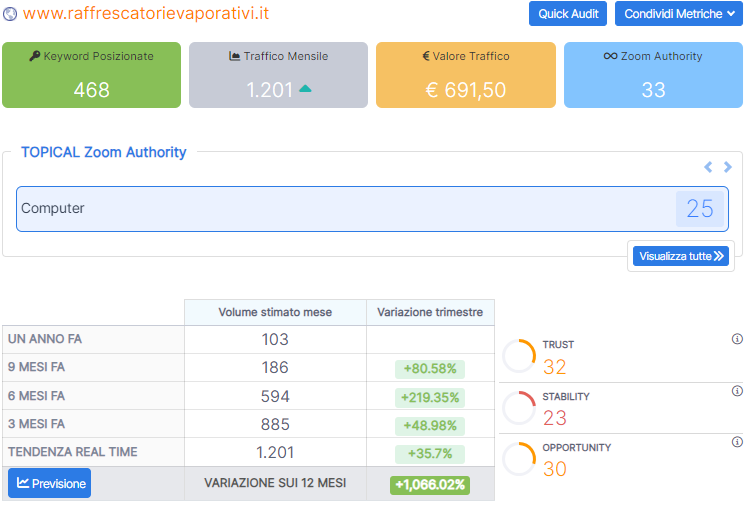Click the Stability circular gauge

pos(519,408)
